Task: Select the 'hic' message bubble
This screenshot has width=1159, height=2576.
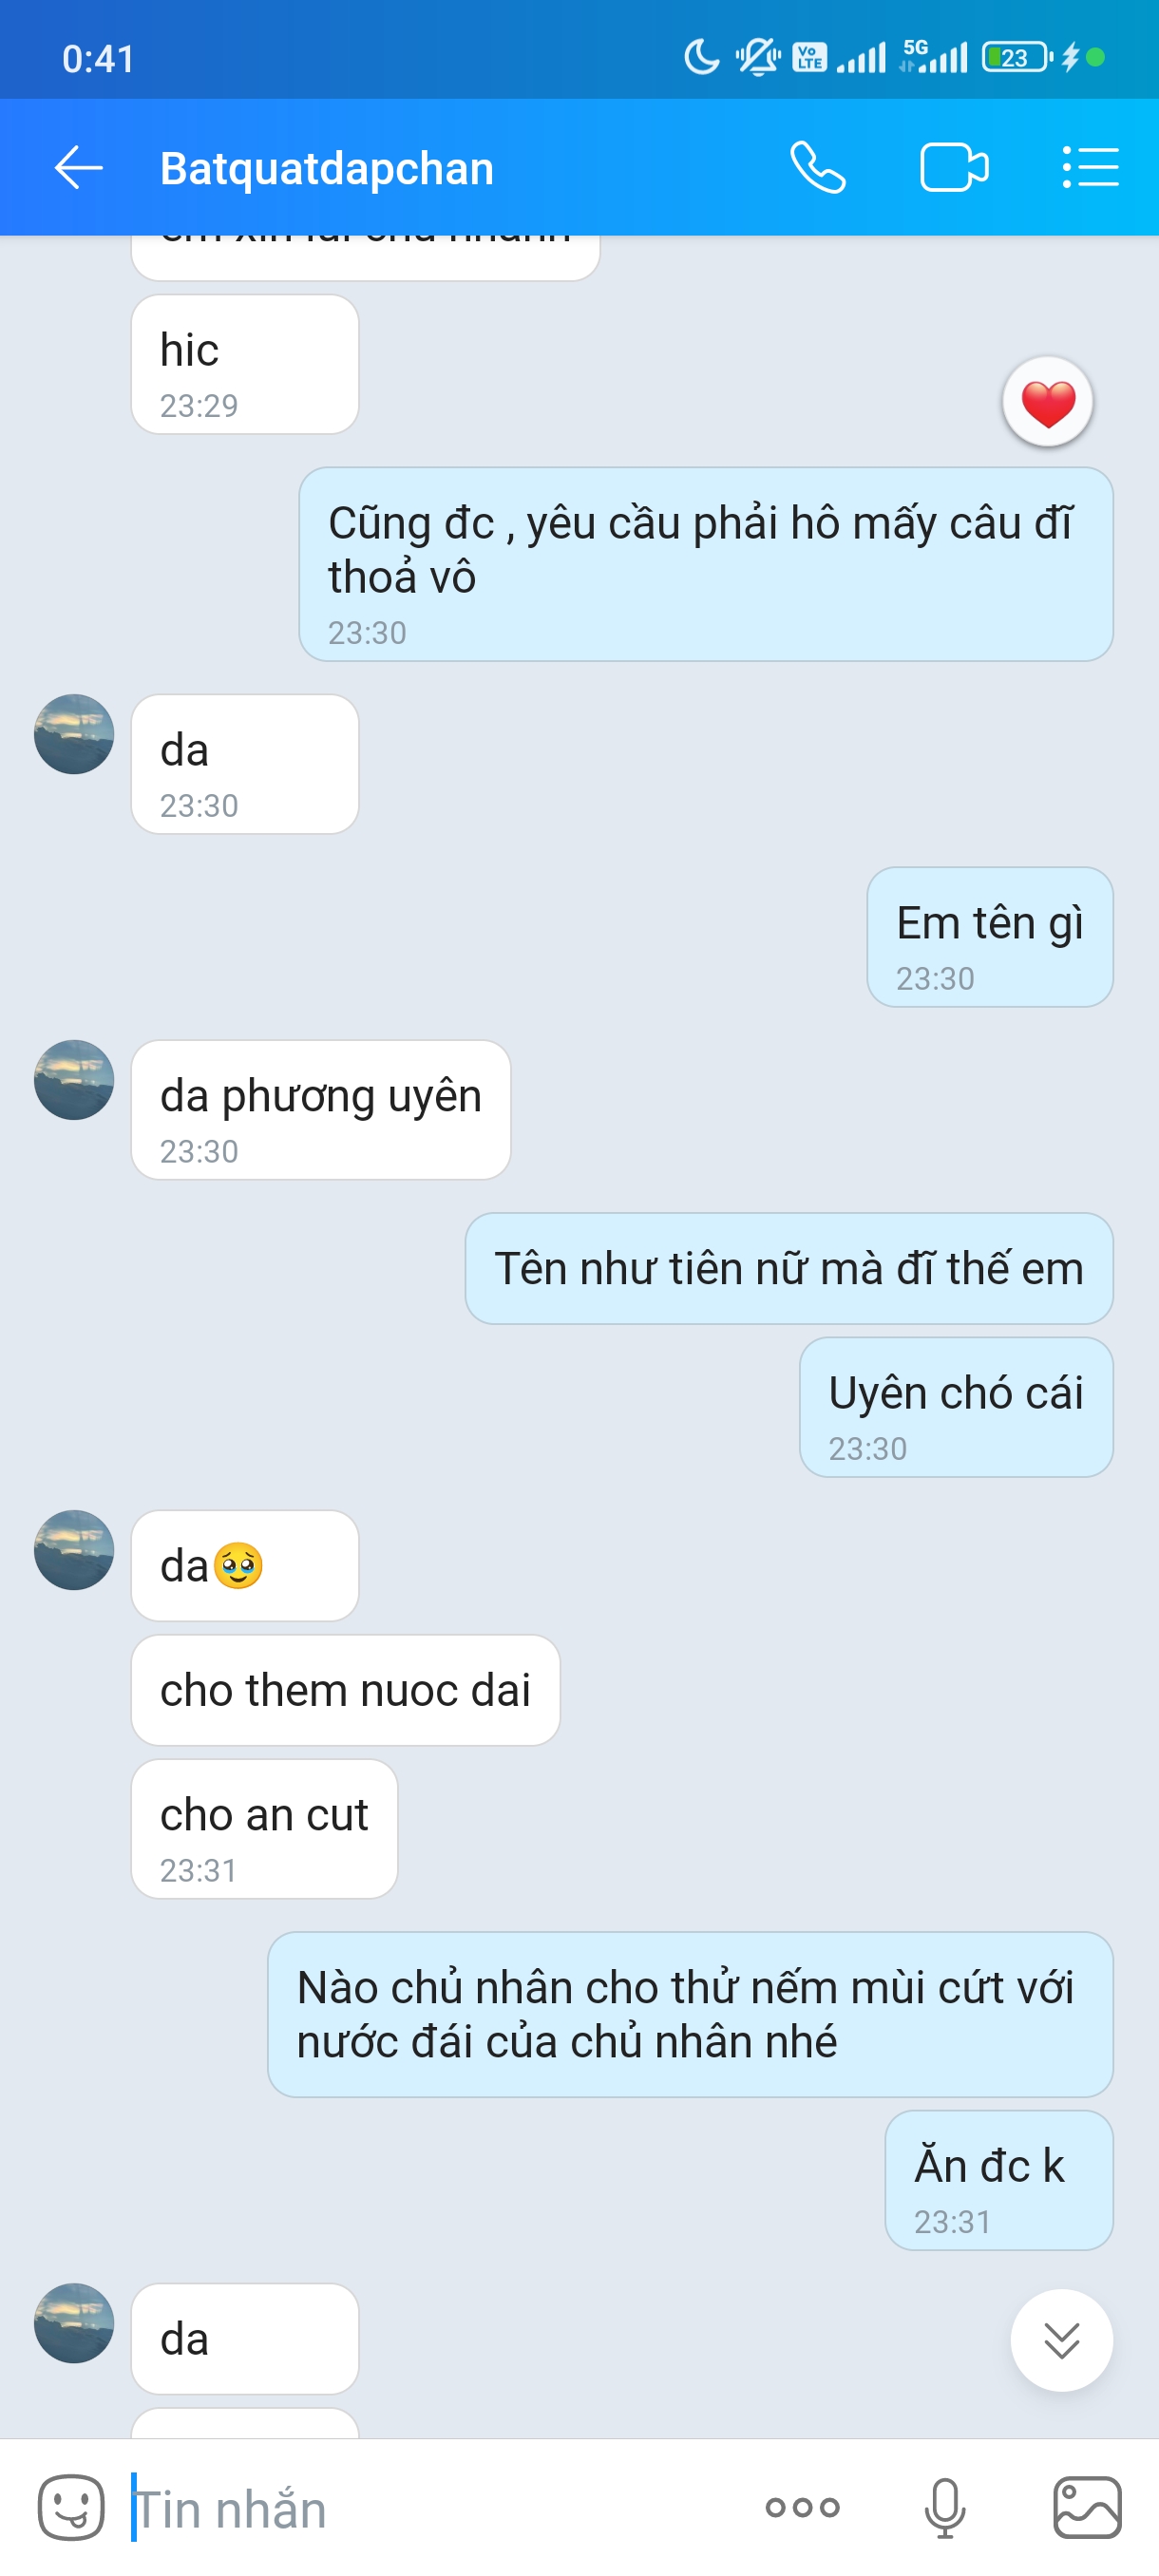Action: [x=245, y=364]
